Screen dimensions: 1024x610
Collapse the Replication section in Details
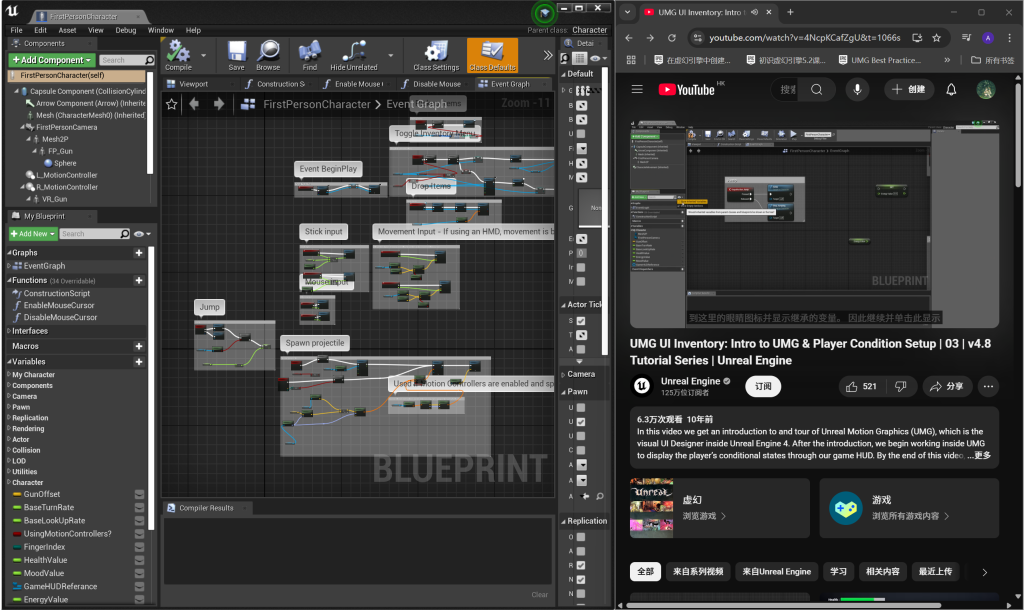564,521
